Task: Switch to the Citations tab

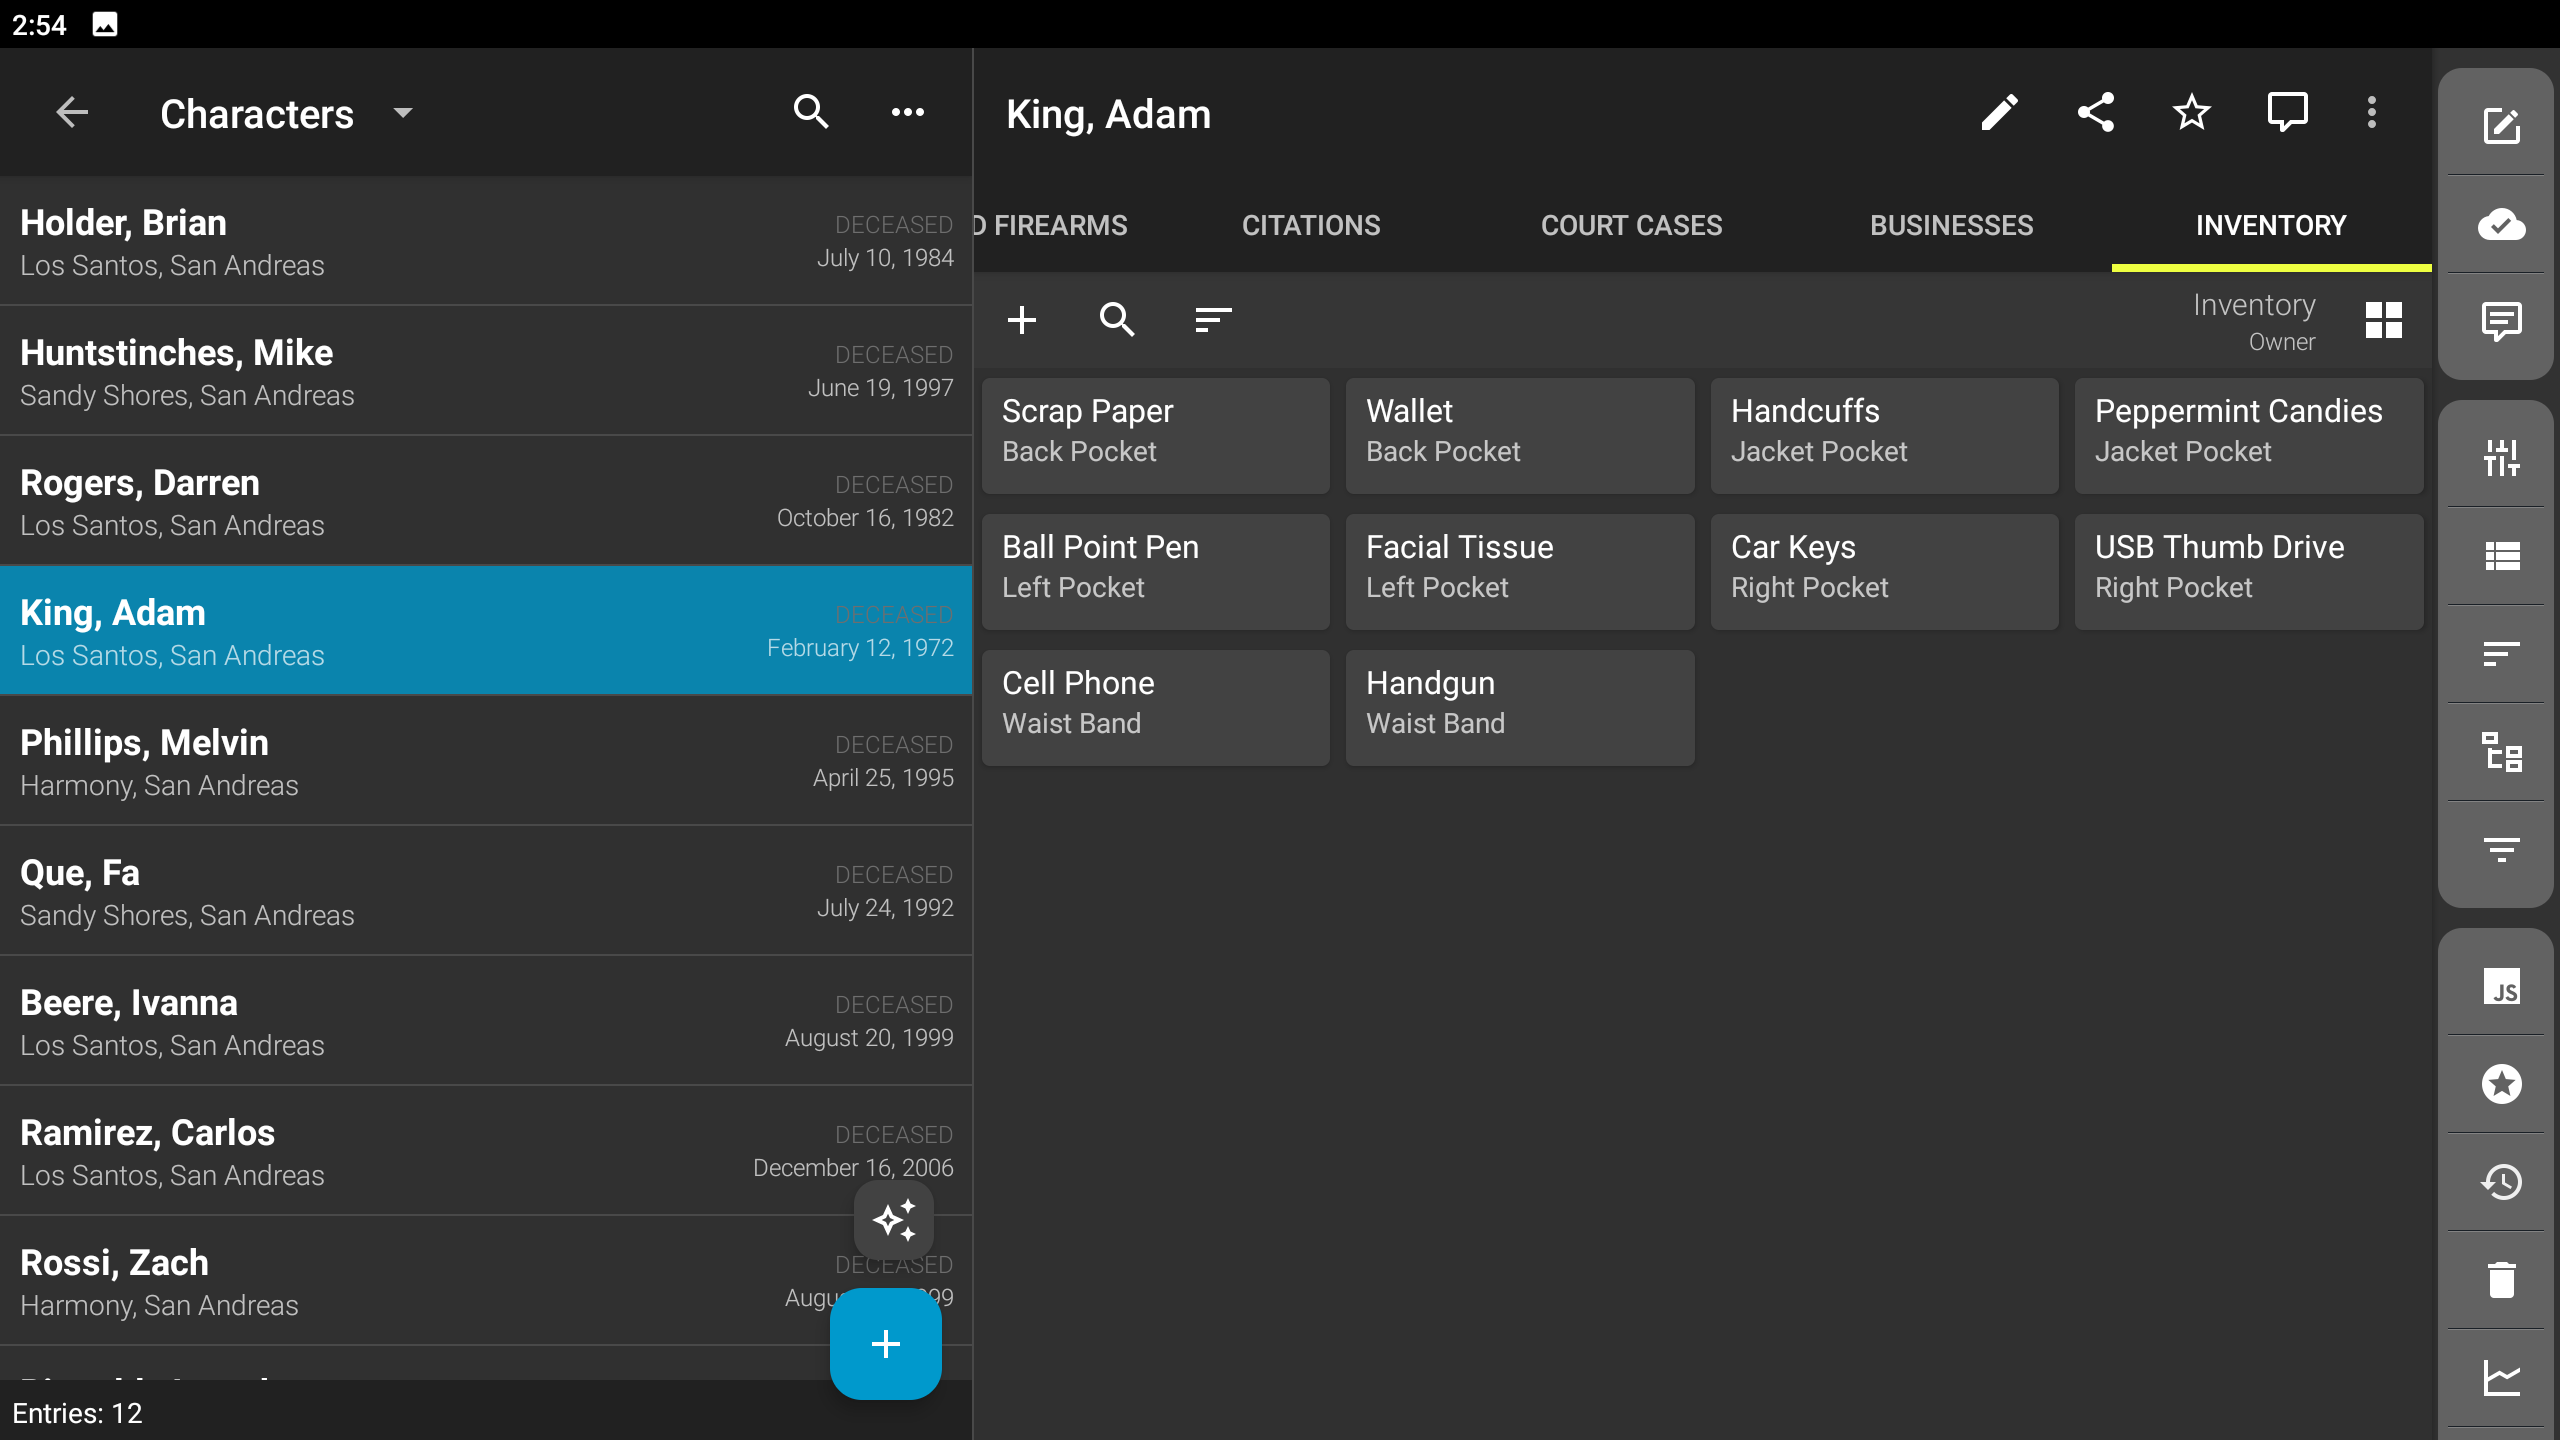Action: tap(1310, 226)
